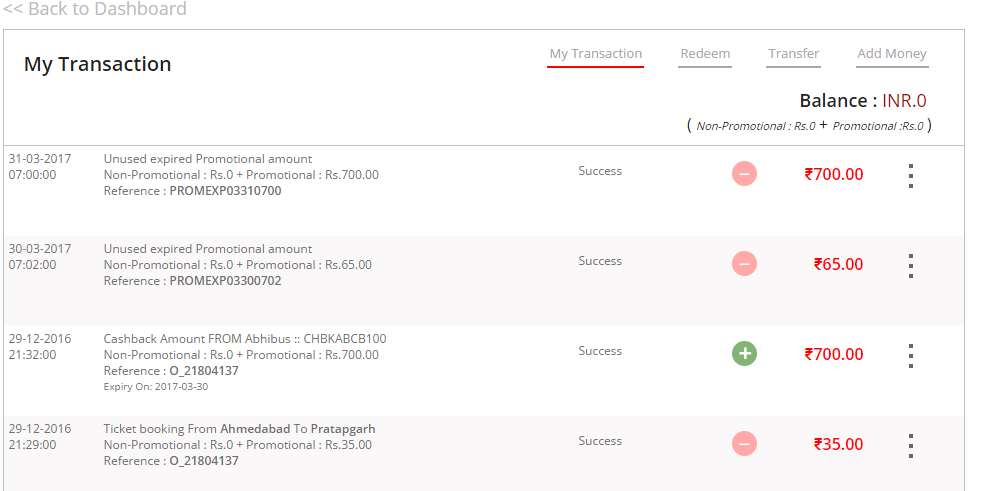This screenshot has width=993, height=491.
Task: Click the Ahmedabad To Pratapgarh booking description
Action: 240,429
